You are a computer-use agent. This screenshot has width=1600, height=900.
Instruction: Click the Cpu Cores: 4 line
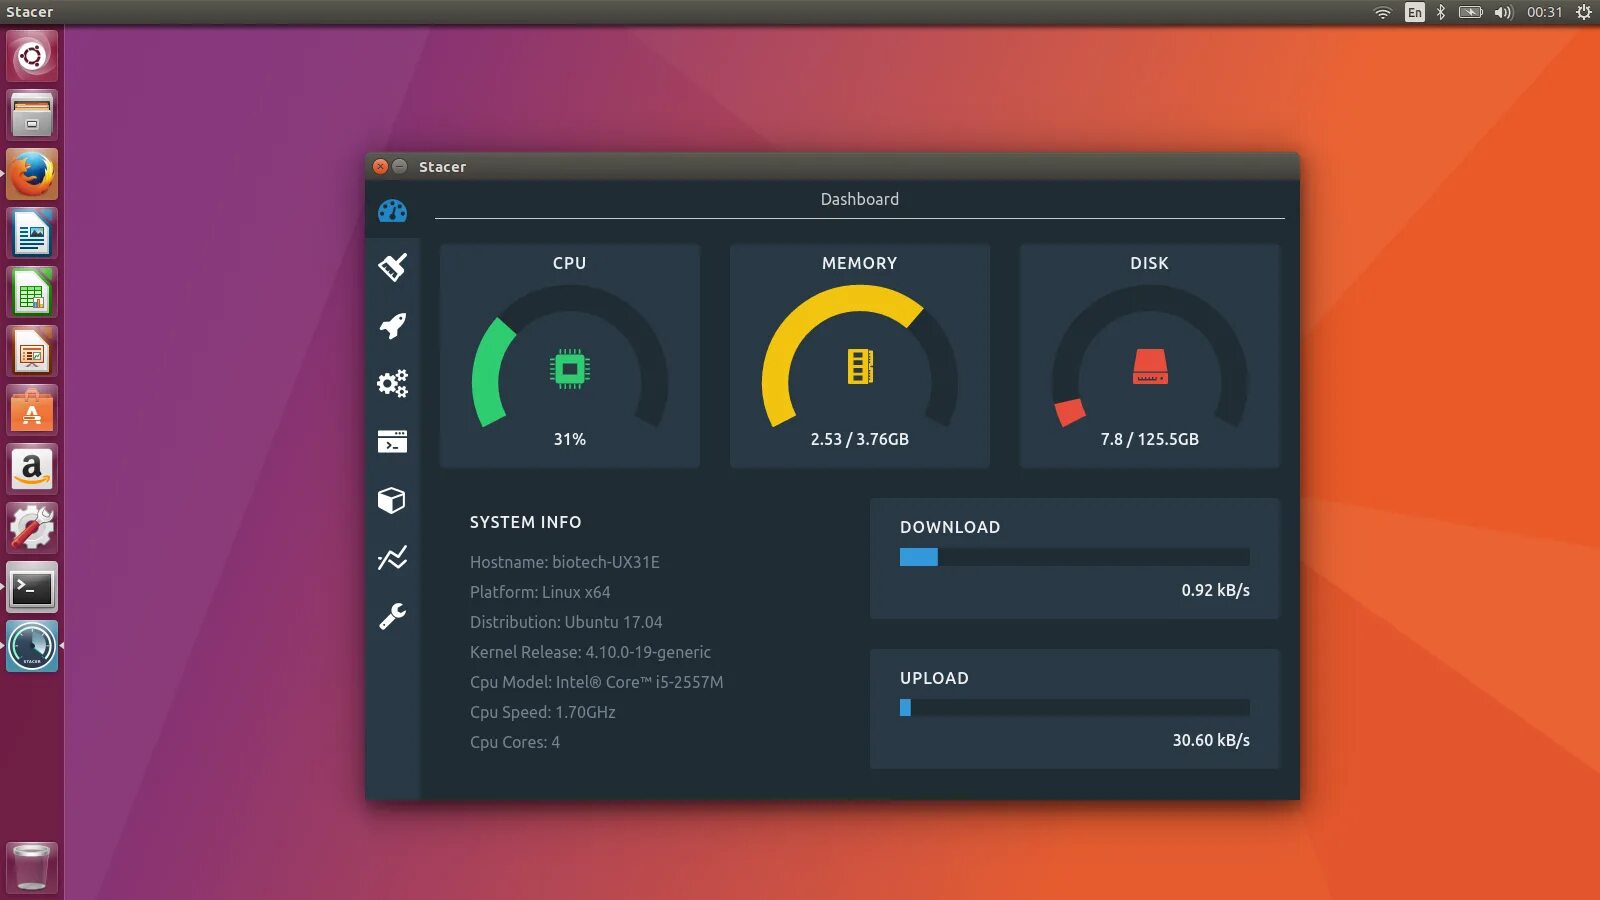515,742
